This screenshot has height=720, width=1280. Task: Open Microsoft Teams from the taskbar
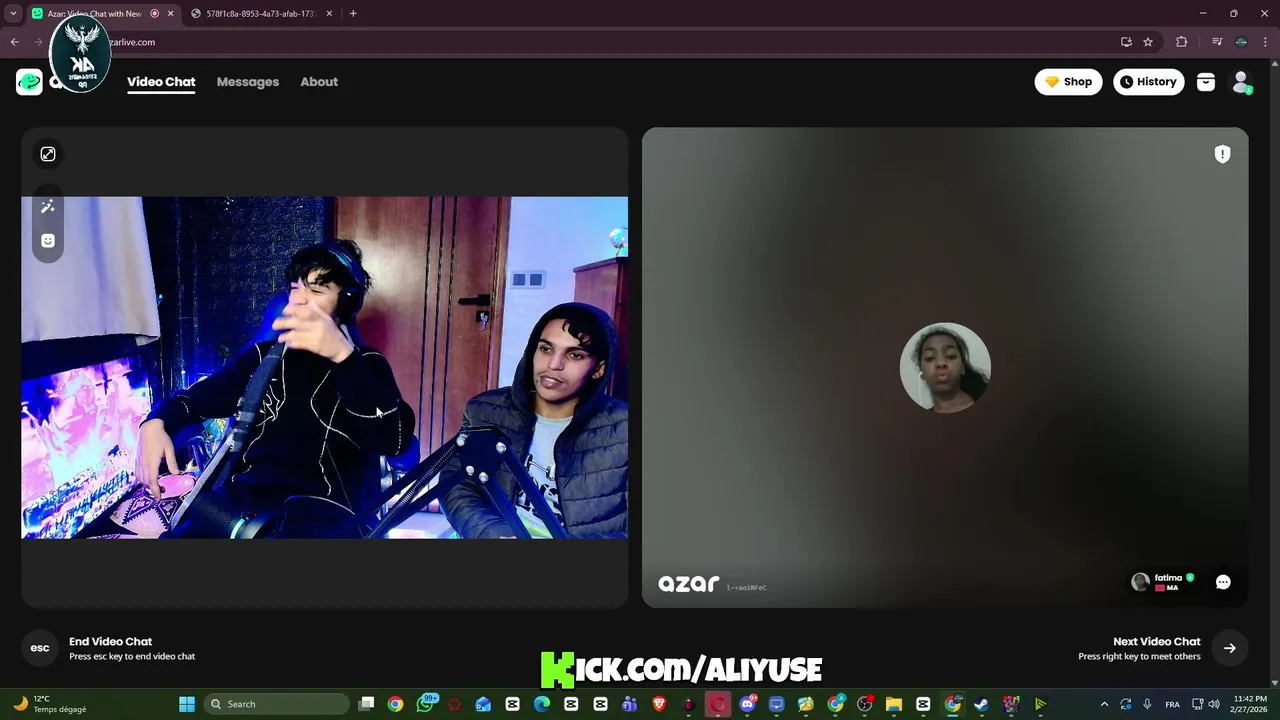click(630, 704)
